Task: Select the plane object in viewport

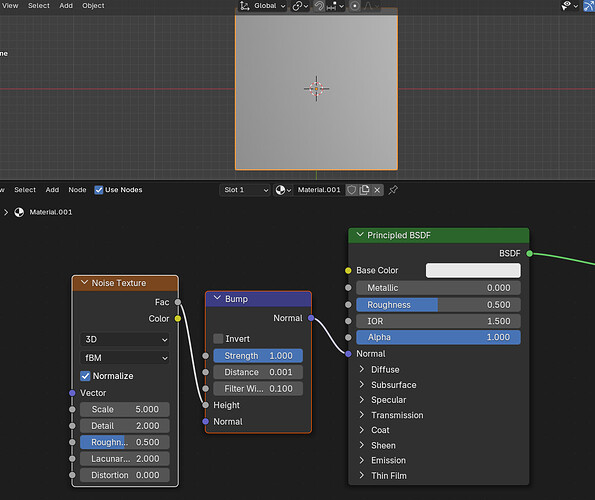Action: pos(316,89)
